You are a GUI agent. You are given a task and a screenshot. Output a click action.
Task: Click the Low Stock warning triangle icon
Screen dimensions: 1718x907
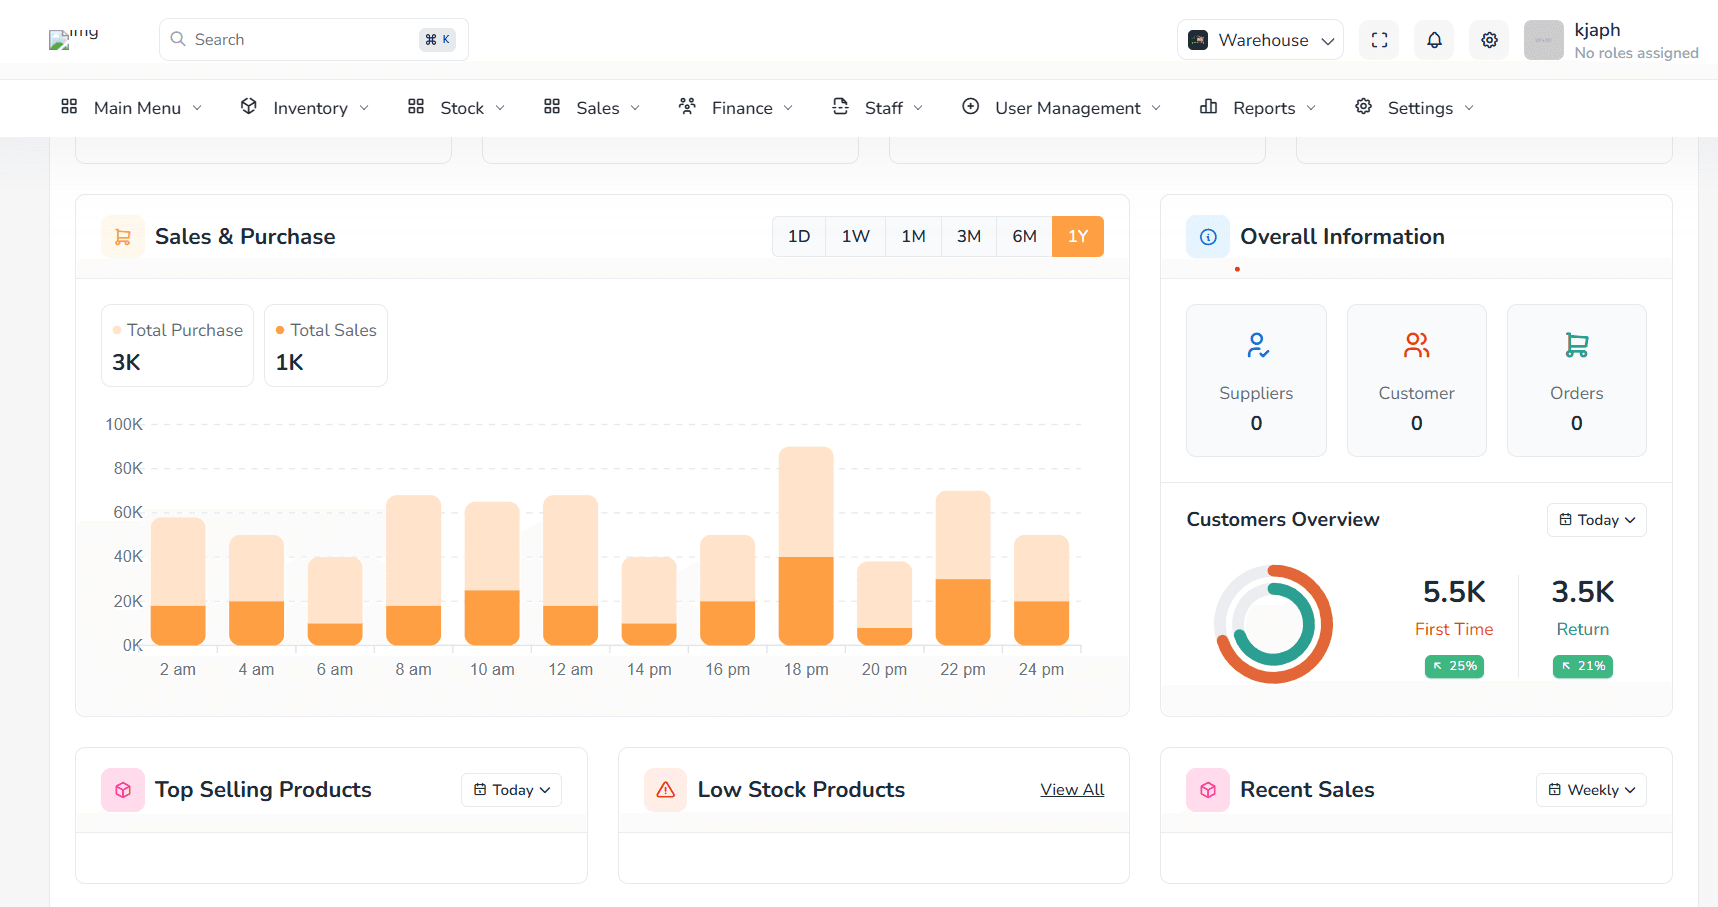(x=665, y=790)
